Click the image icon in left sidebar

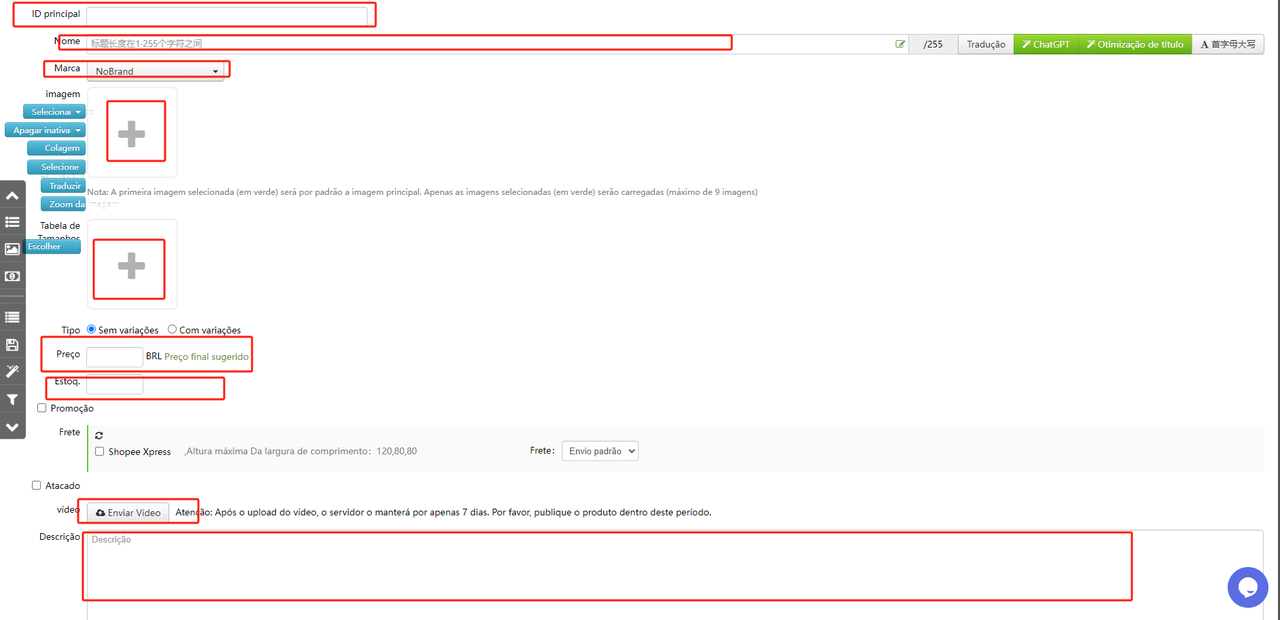pos(12,249)
